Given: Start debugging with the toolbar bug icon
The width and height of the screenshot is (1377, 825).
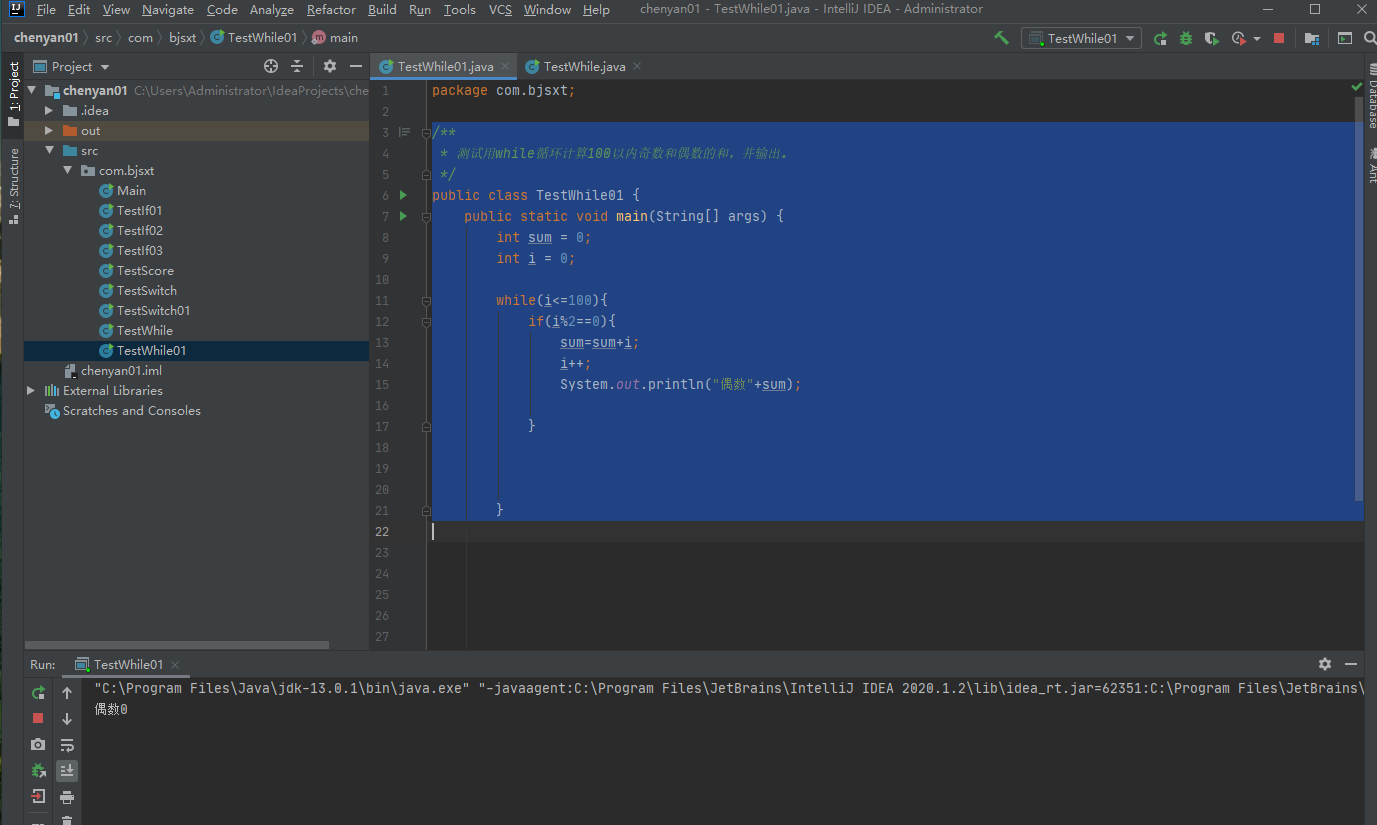Looking at the screenshot, I should click(1186, 38).
